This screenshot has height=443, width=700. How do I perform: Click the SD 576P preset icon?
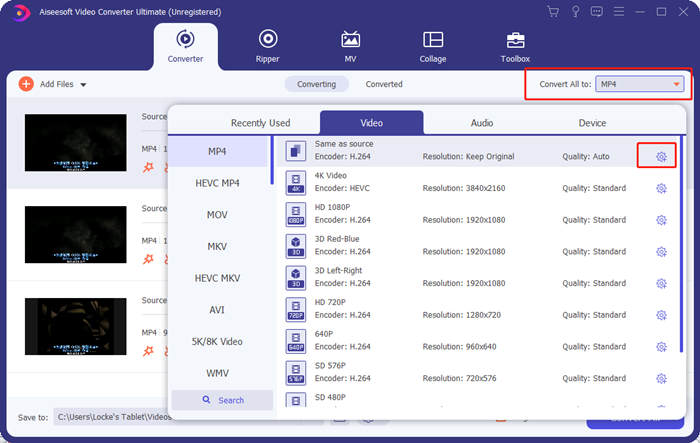click(x=296, y=373)
